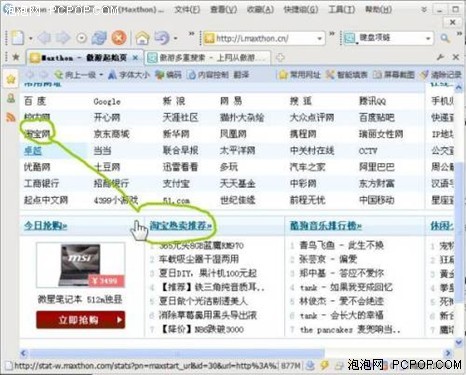Open the RSS feed icon in sidebar
466x375 pixels.
[11, 117]
